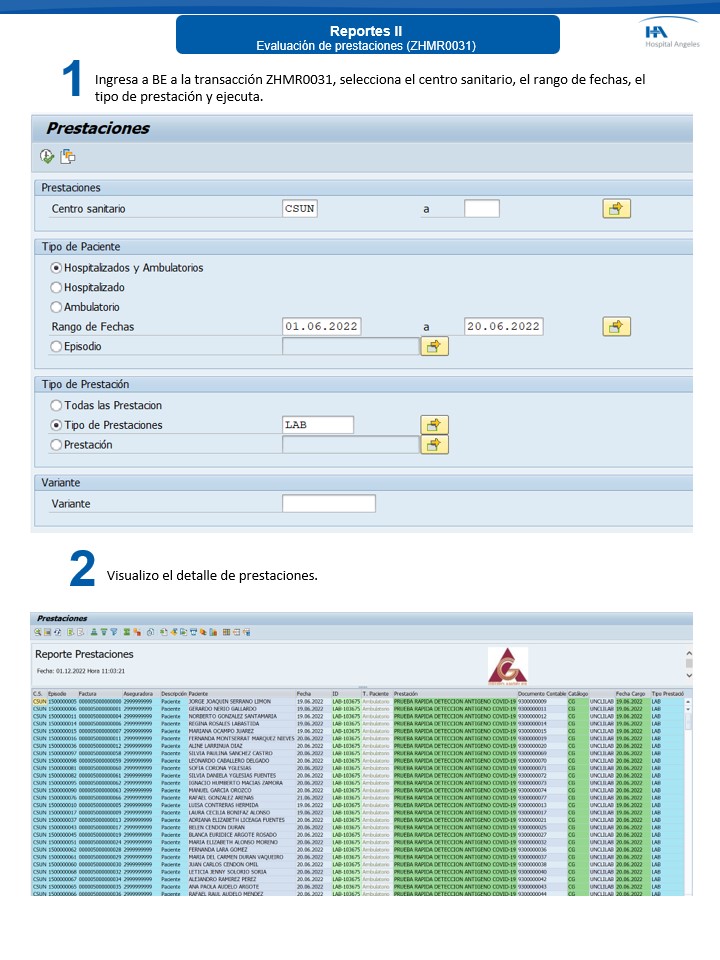
Task: Click the Variante input field
Action: coord(328,504)
